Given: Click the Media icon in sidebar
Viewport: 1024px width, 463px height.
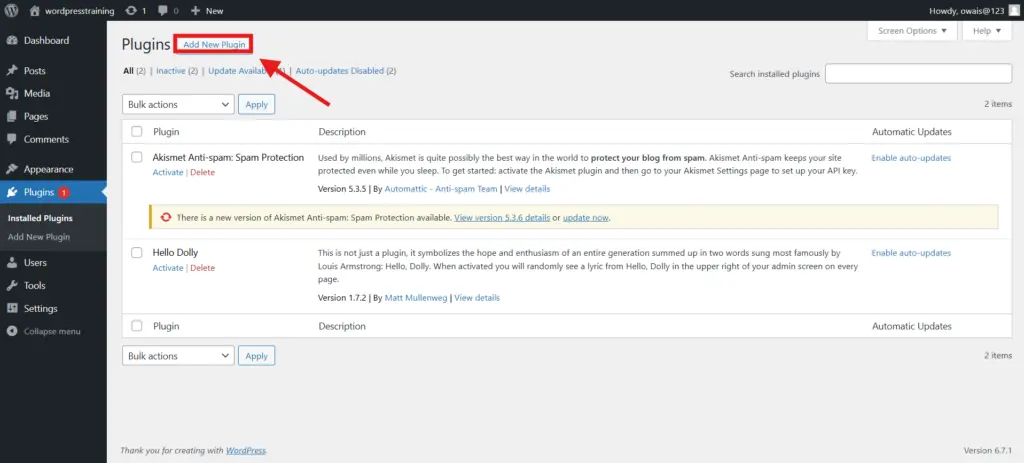Looking at the screenshot, I should (12, 93).
